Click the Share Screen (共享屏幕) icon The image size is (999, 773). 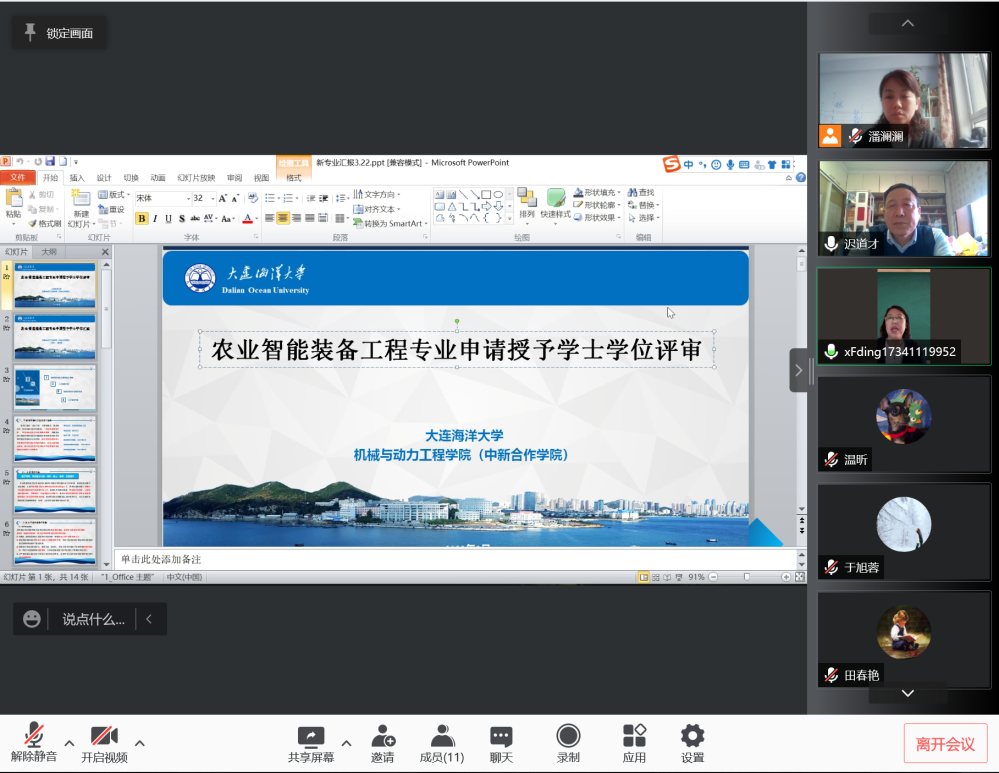point(311,737)
